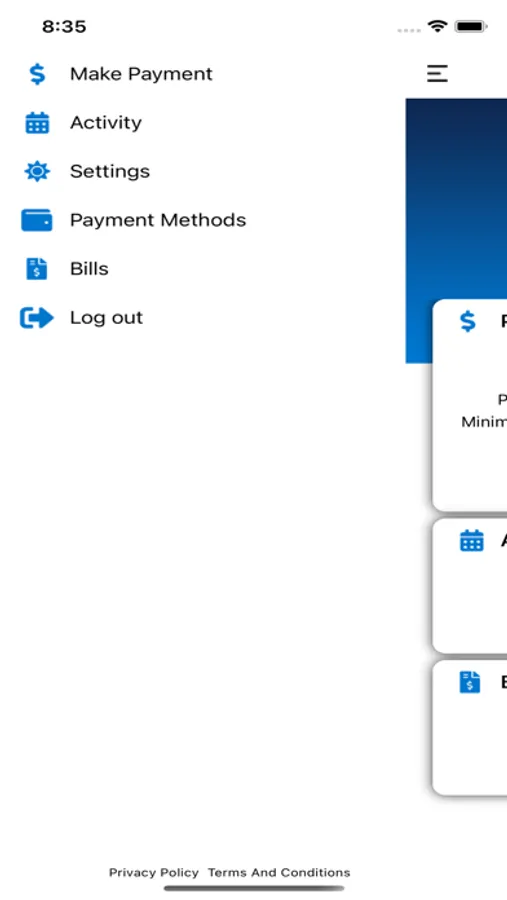Select the Payment Methods menu label
This screenshot has width=507, height=900.
158,220
